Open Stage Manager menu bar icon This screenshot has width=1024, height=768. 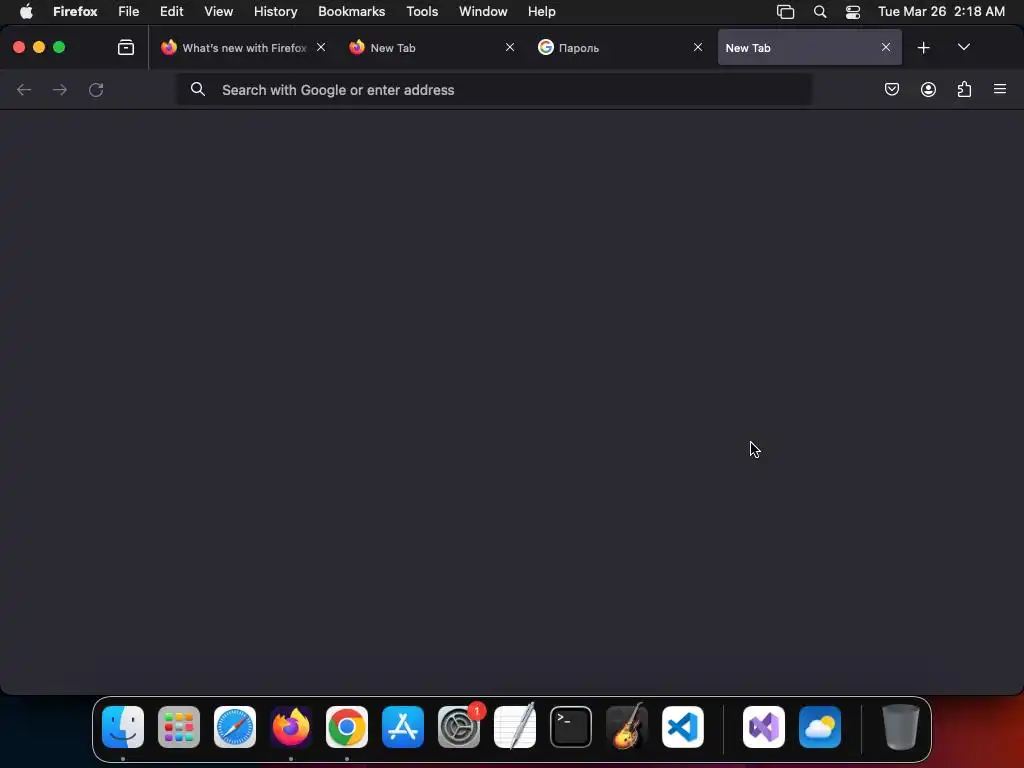point(785,11)
